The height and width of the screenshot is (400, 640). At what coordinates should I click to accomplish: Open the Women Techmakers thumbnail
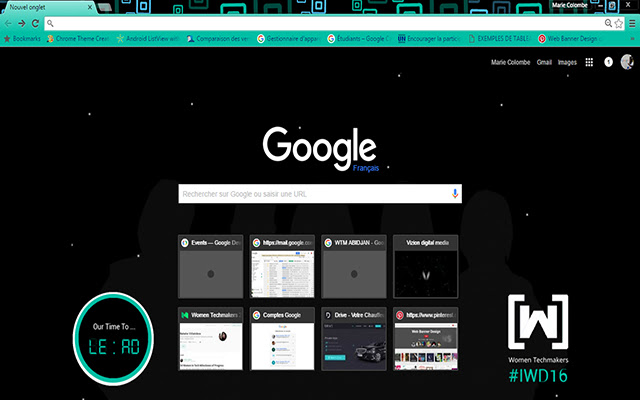click(x=211, y=339)
